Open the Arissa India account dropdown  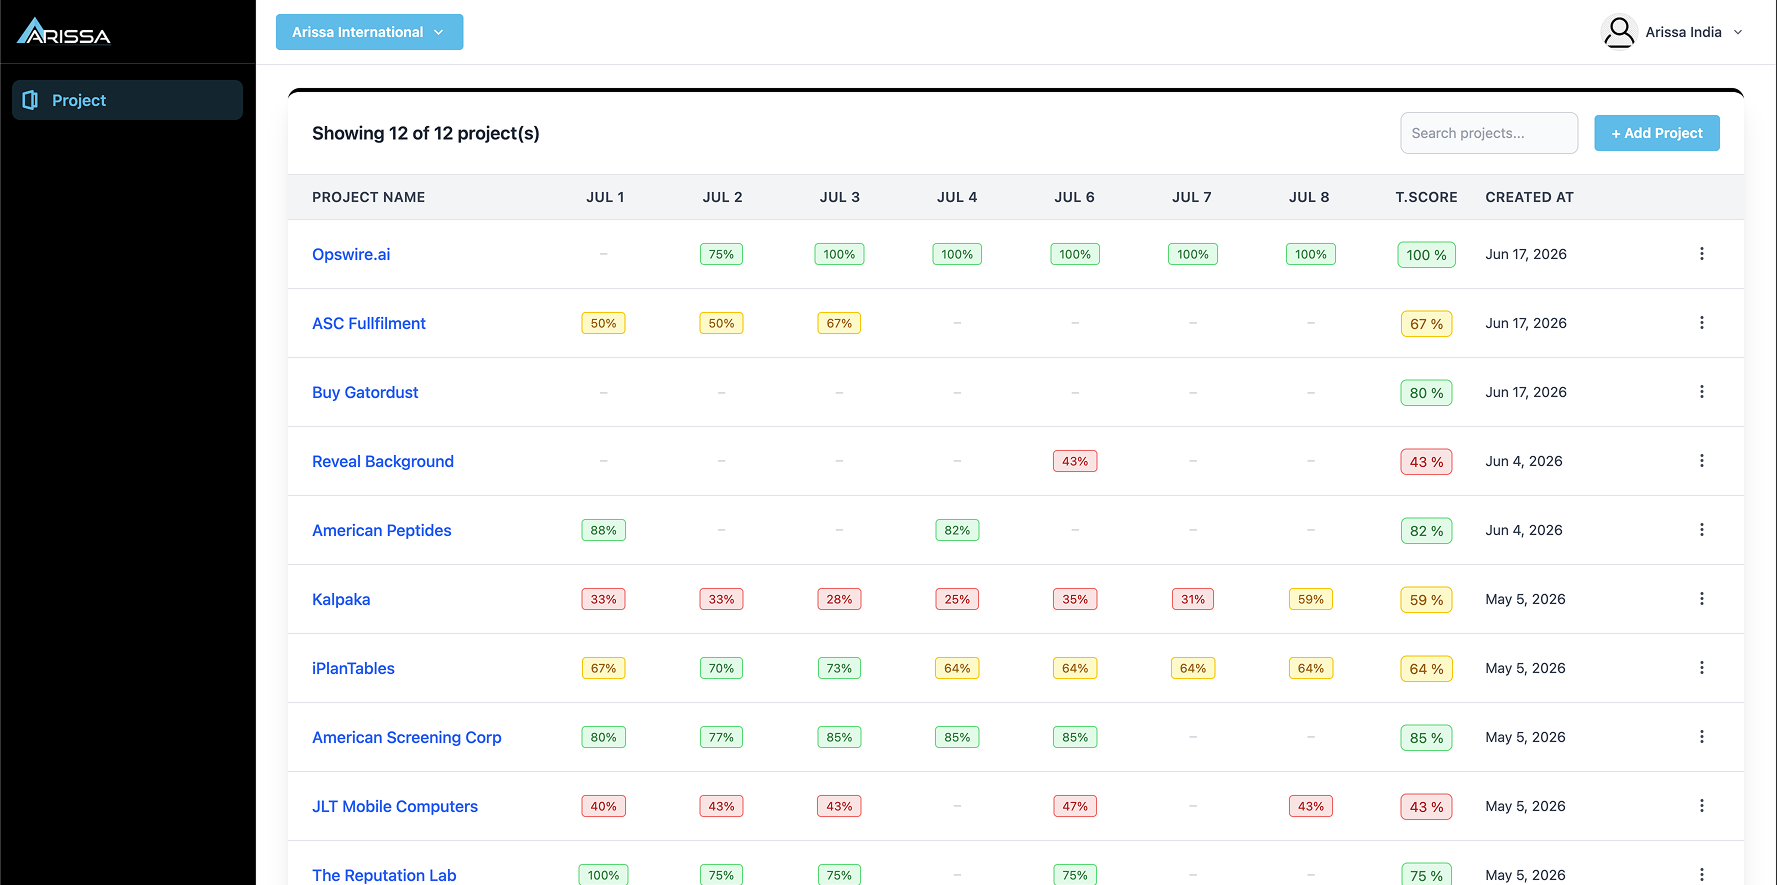point(1673,32)
